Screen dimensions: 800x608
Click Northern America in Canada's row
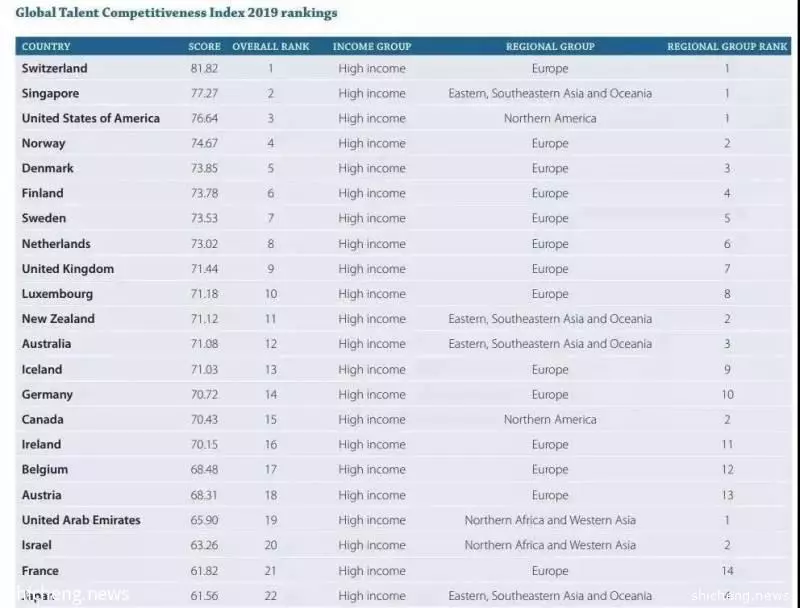[x=550, y=419]
